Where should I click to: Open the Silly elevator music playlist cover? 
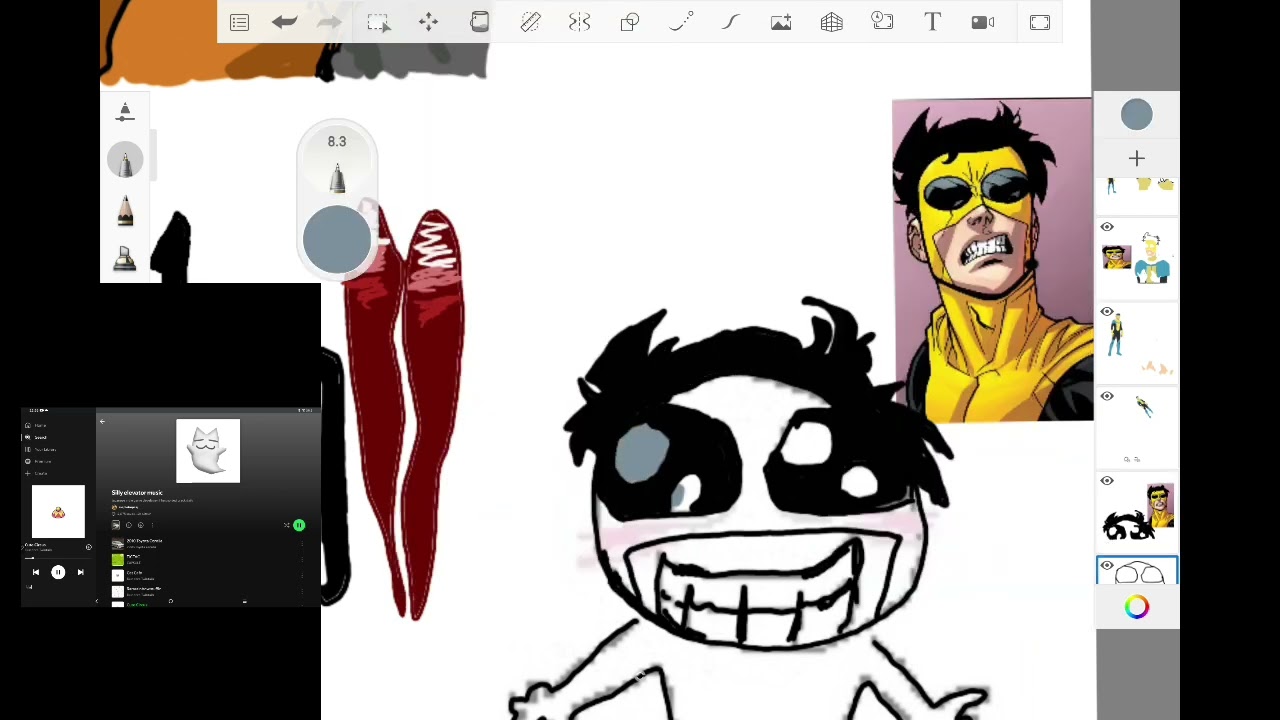(208, 451)
